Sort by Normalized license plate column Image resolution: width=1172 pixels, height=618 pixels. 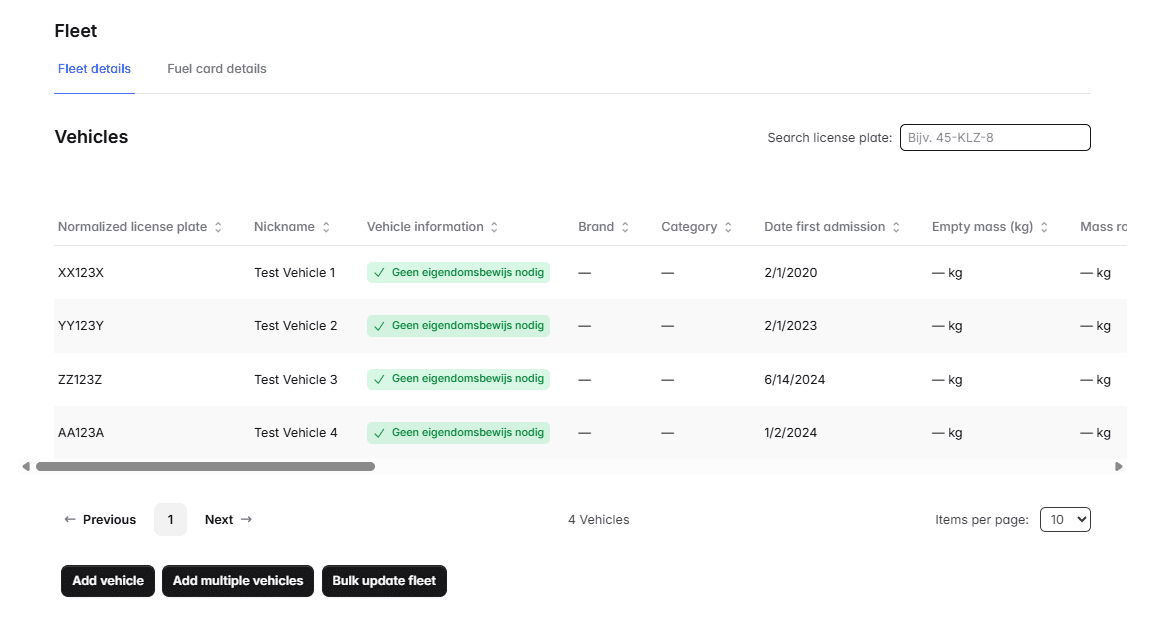coord(218,227)
